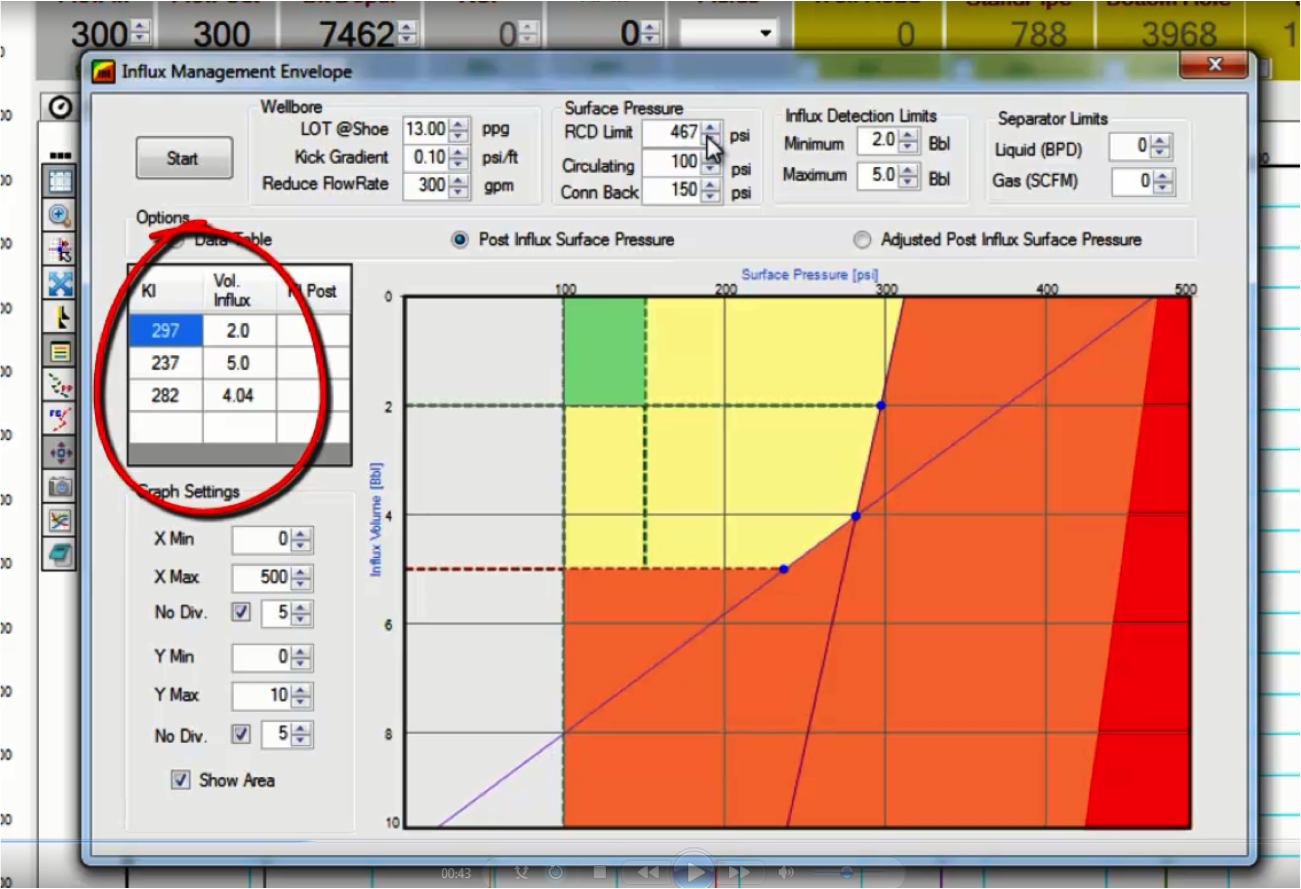Viewport: 1301px width, 889px height.
Task: Click the yellow notes list icon in the sidebar
Action: [60, 351]
